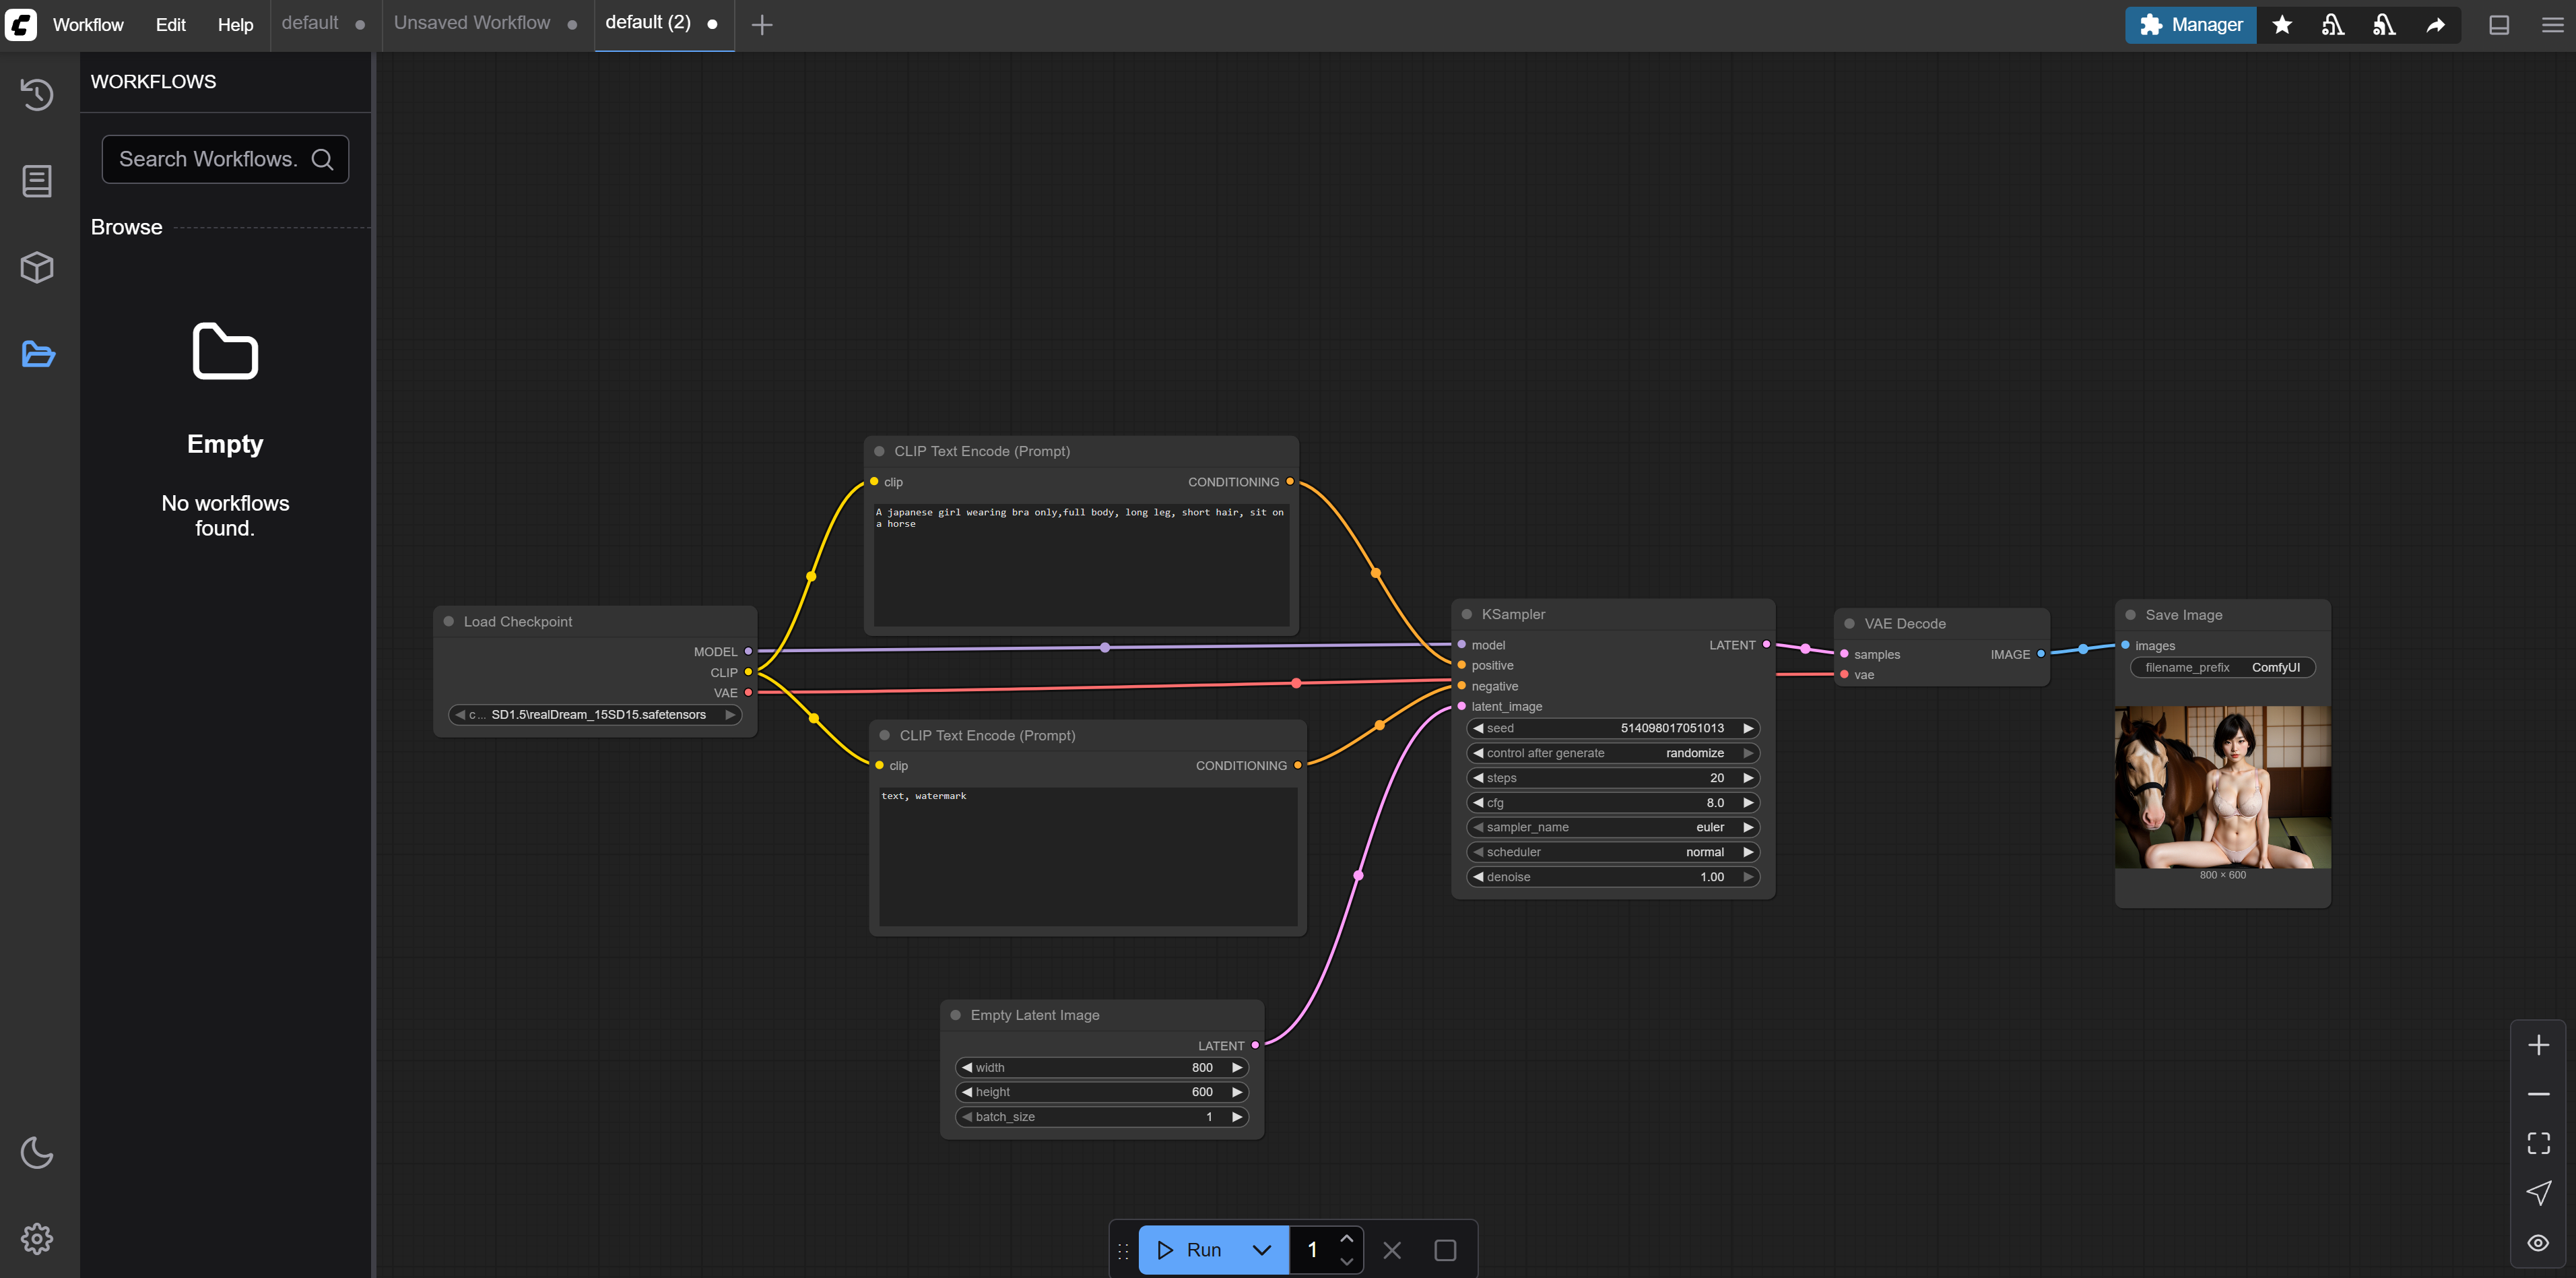Zoom in on the canvas

[x=2538, y=1046]
